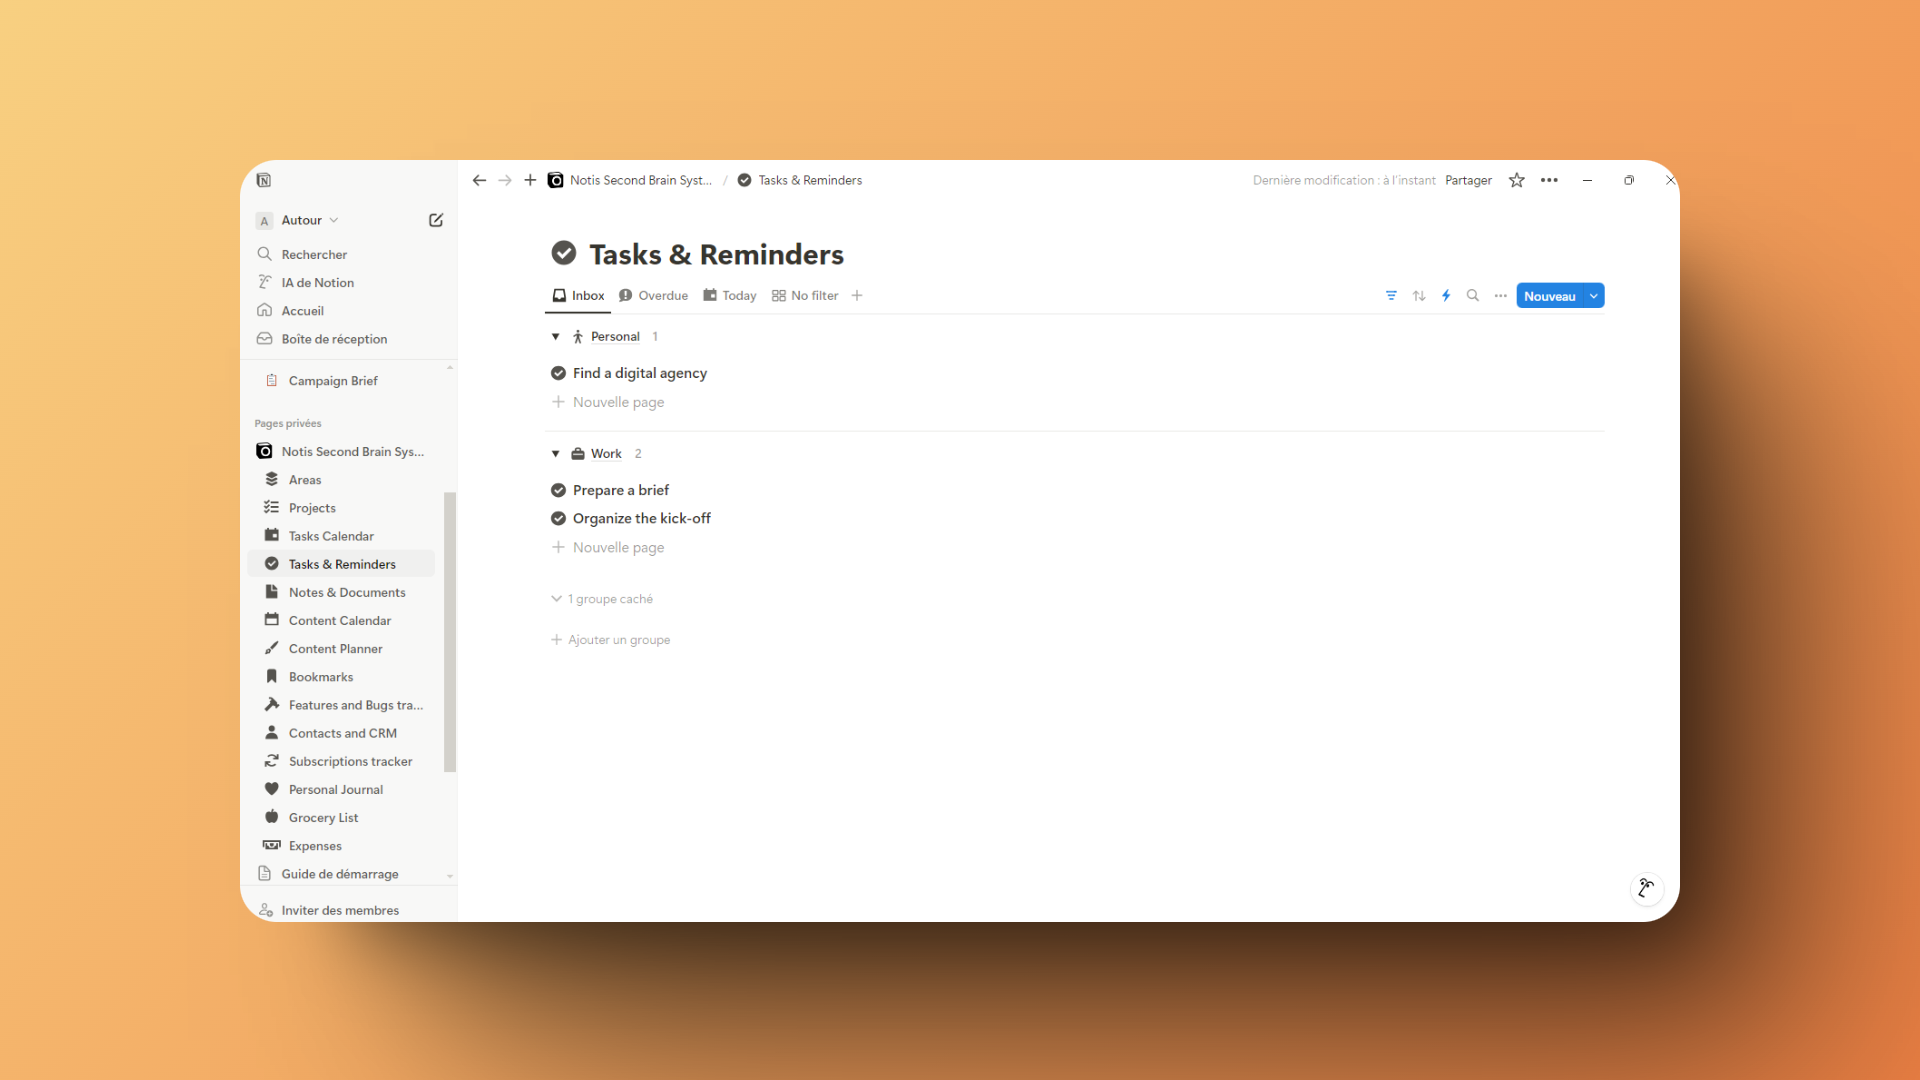The height and width of the screenshot is (1080, 1920).
Task: Click the lightning bolt automation icon
Action: pos(1445,295)
